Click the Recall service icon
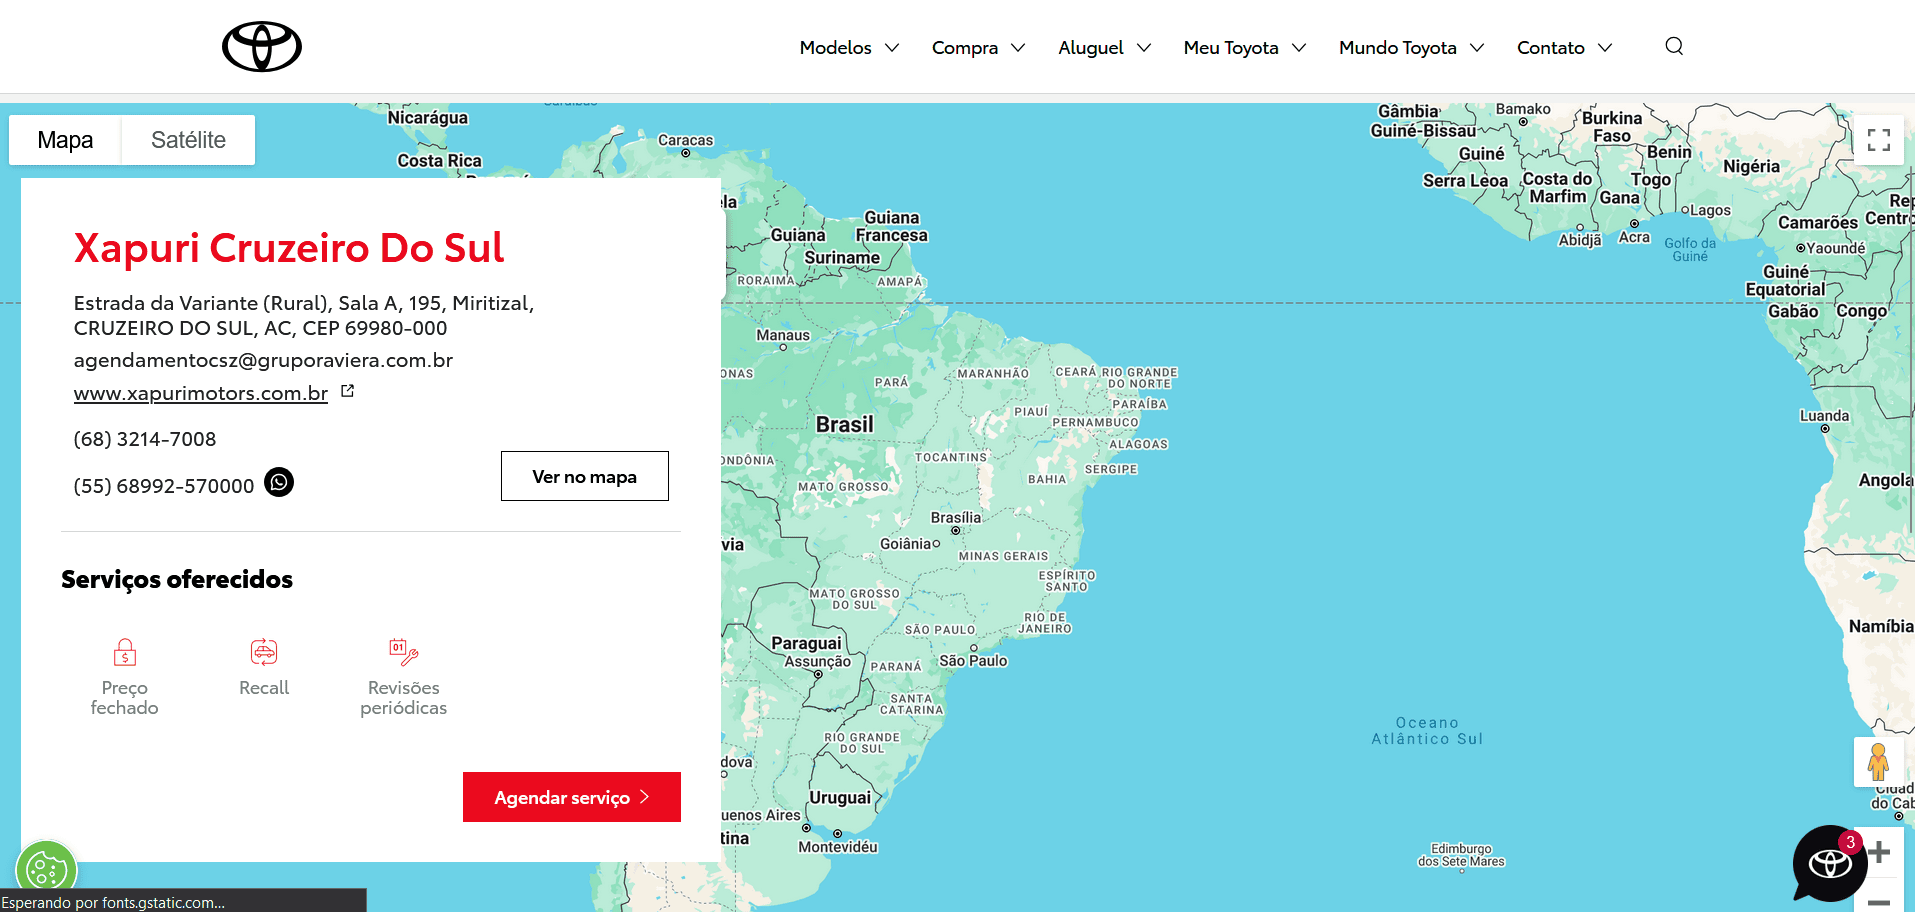Viewport: 1915px width, 912px height. coord(264,653)
